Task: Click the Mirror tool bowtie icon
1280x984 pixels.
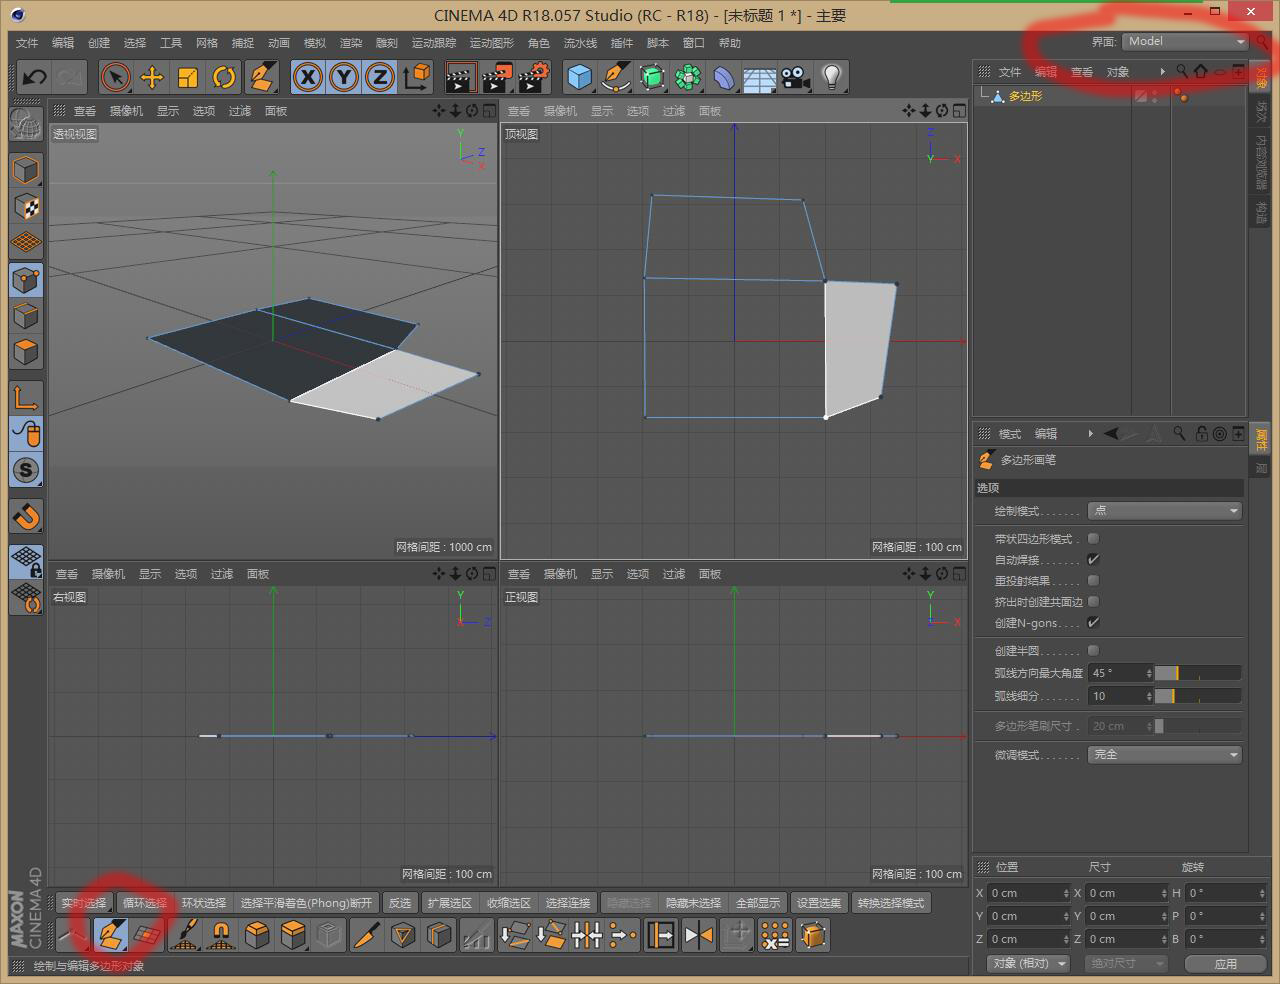Action: click(x=699, y=936)
